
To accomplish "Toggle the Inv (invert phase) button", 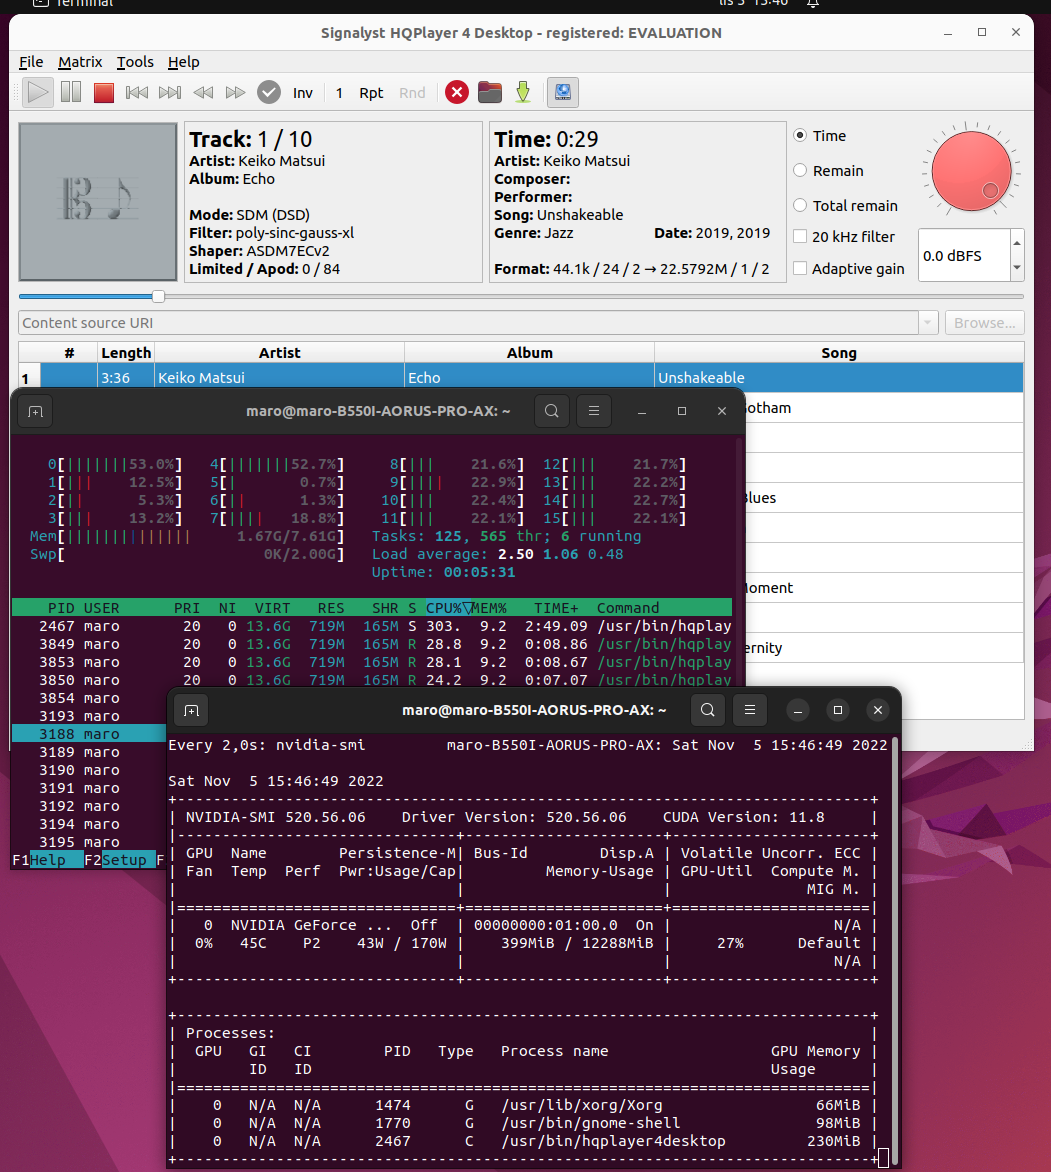I will click(303, 93).
